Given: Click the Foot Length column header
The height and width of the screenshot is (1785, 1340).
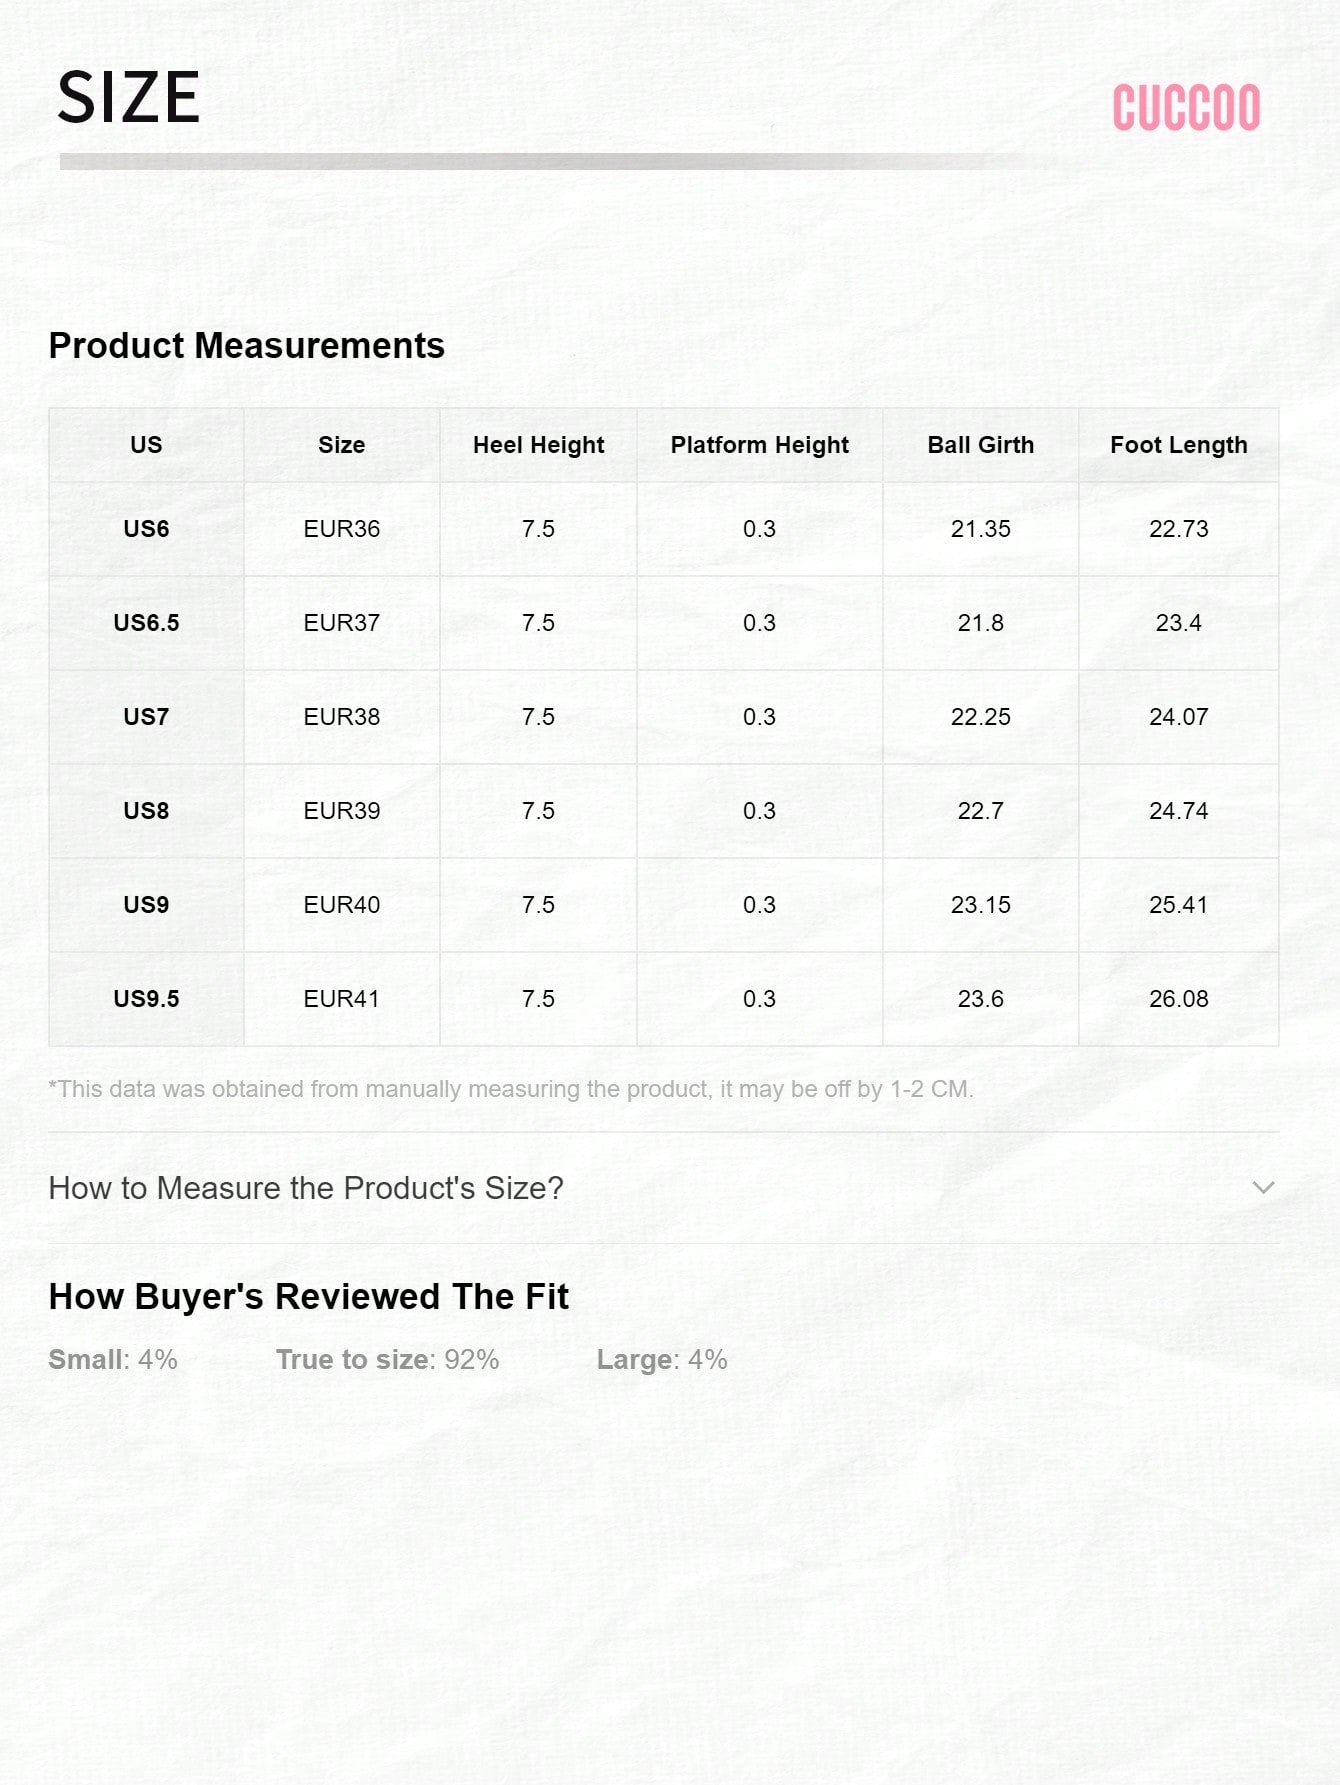Looking at the screenshot, I should pyautogui.click(x=1178, y=445).
